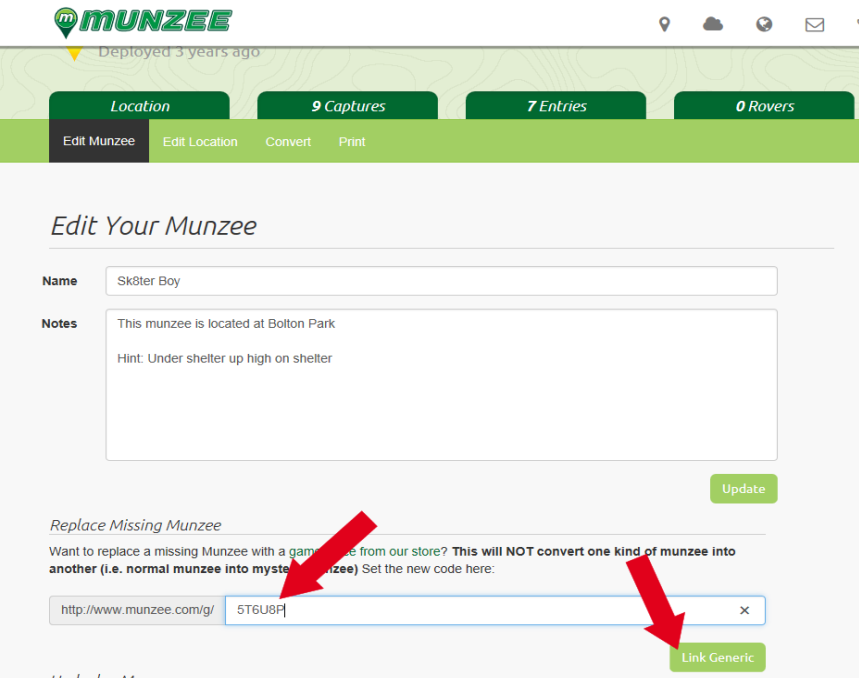Open the 7 Entries tab
The image size is (859, 678).
coord(556,106)
